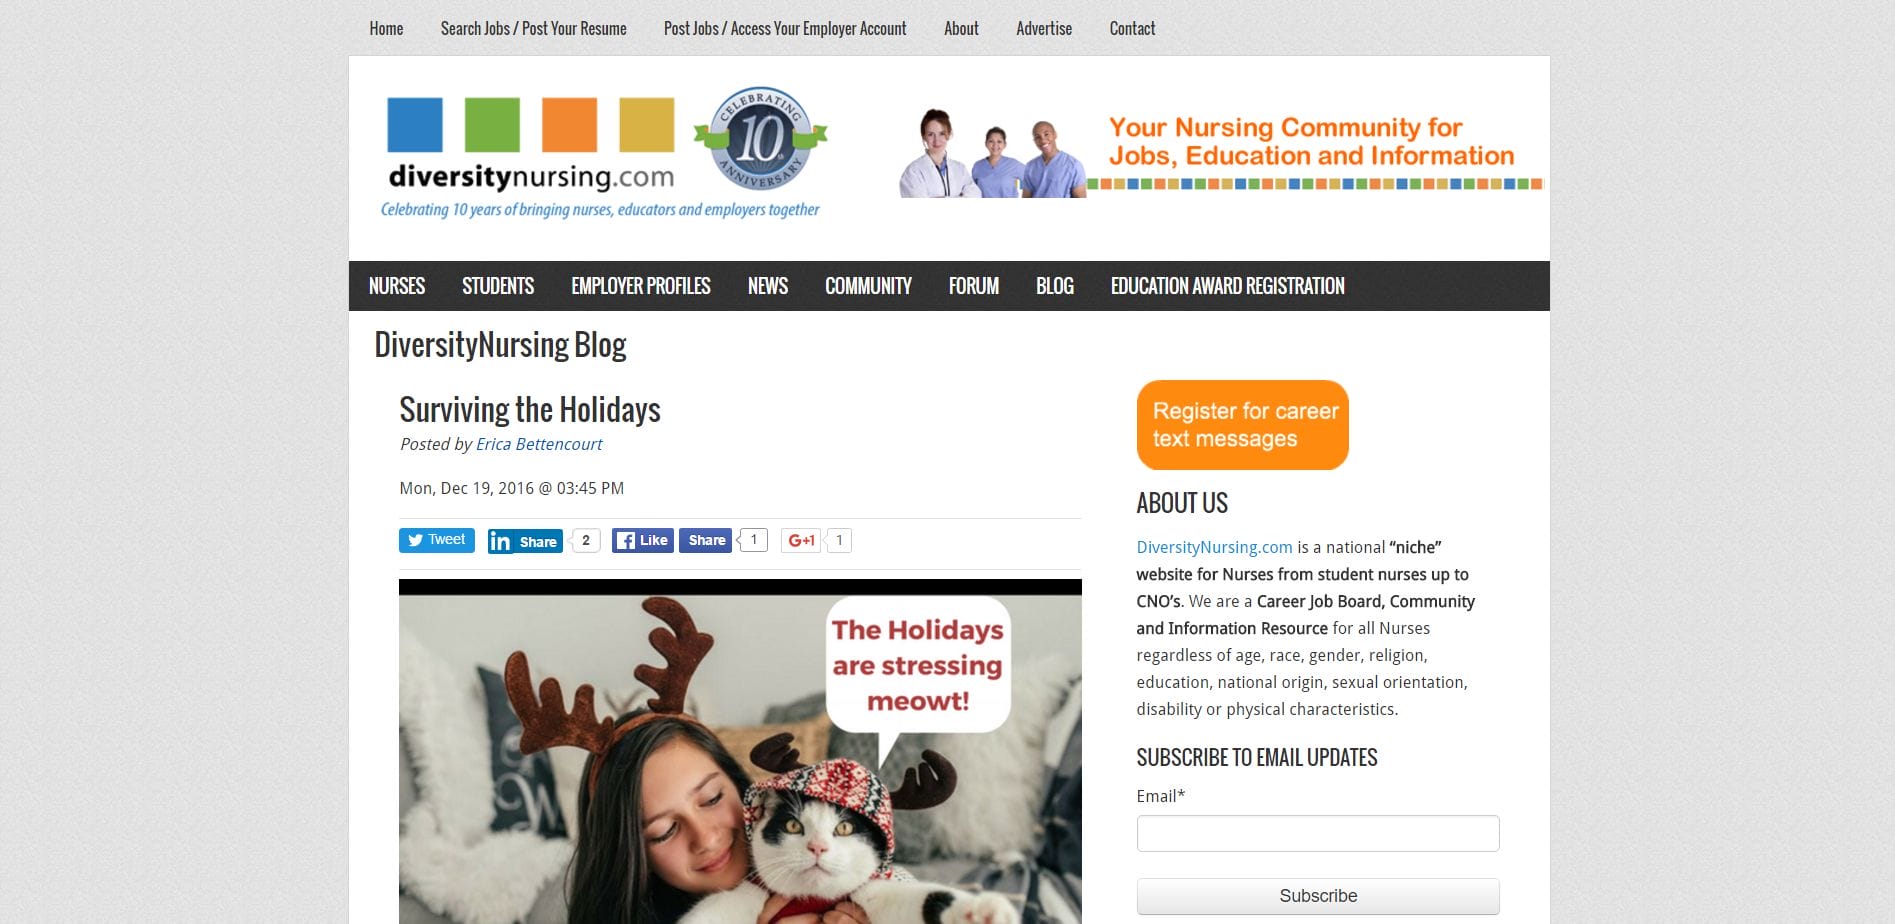Click the Google Plus G+1 button
Screen dimensions: 1895x924
pos(802,540)
